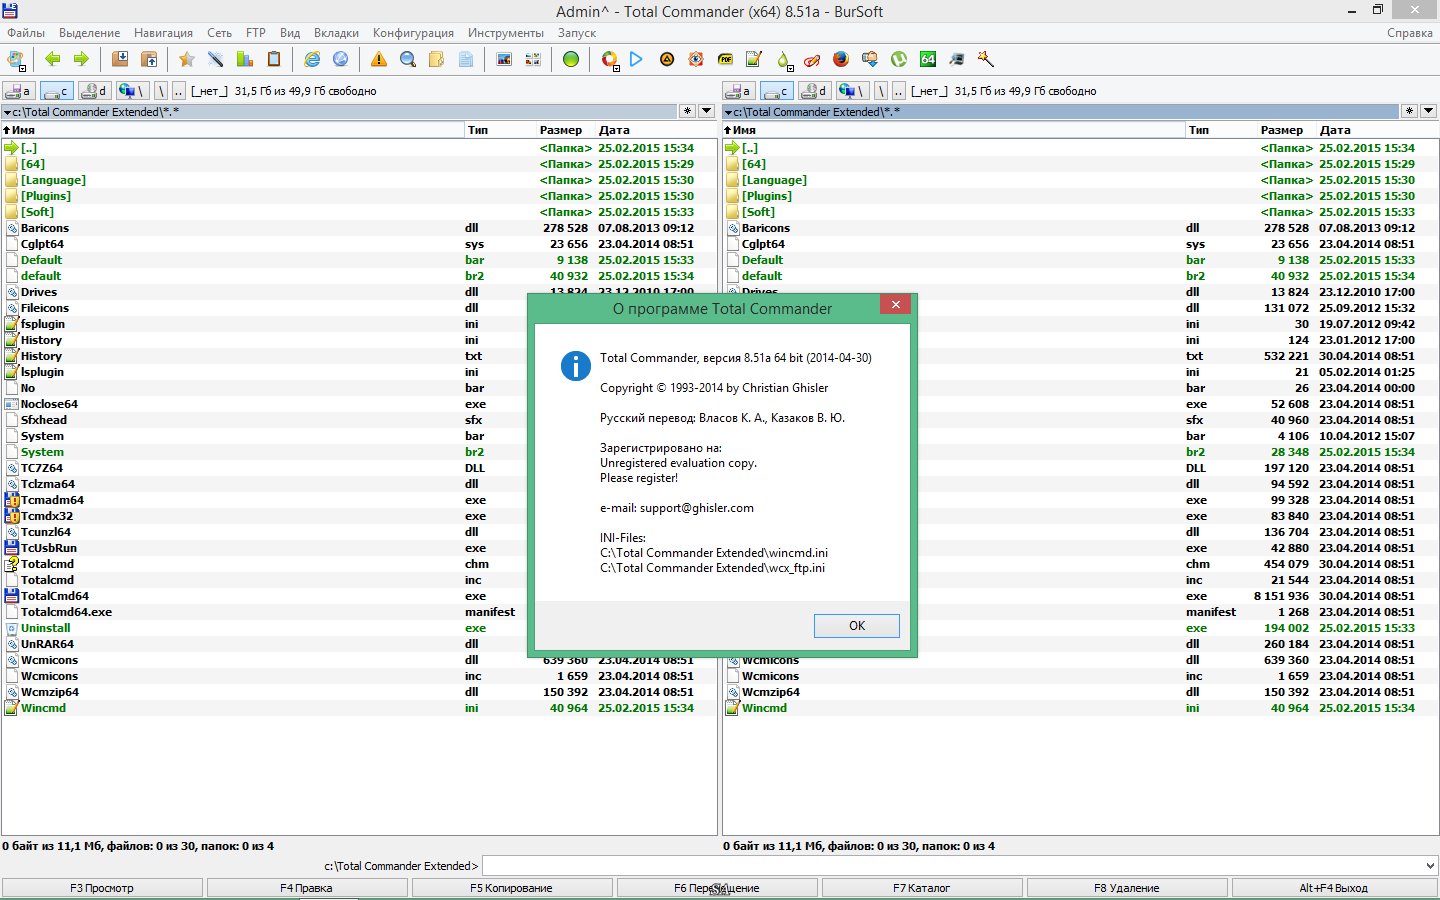Click the green forward arrow in toolbar
This screenshot has width=1440, height=900.
pyautogui.click(x=81, y=60)
